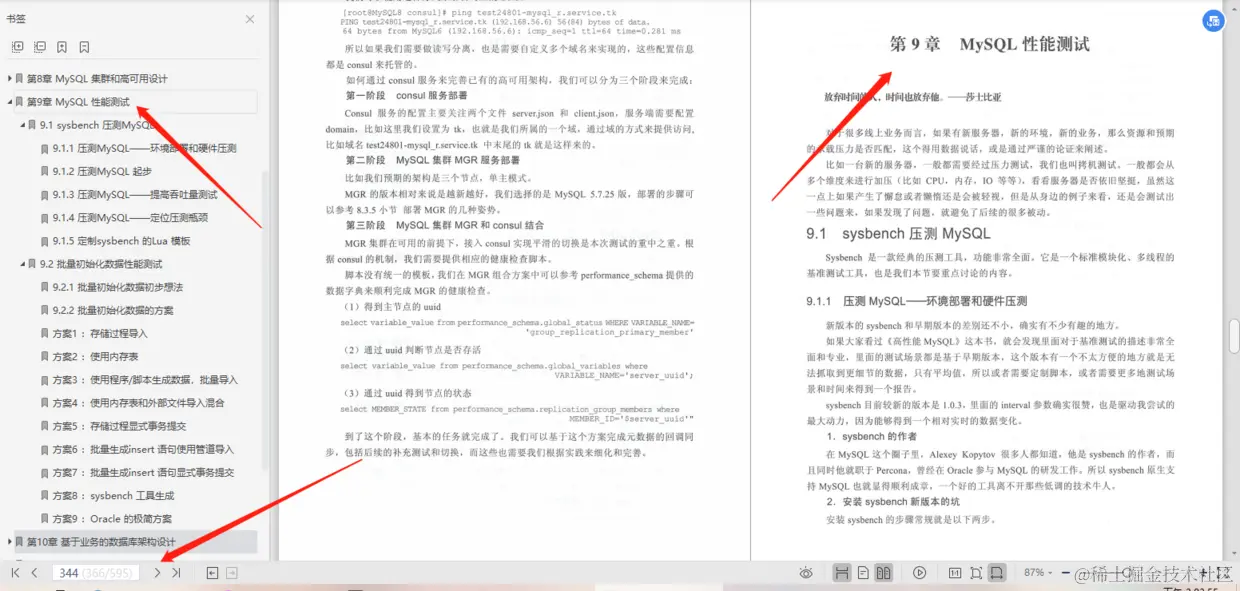This screenshot has height=591, width=1240.
Task: Switch to single page layout
Action: tap(863, 573)
